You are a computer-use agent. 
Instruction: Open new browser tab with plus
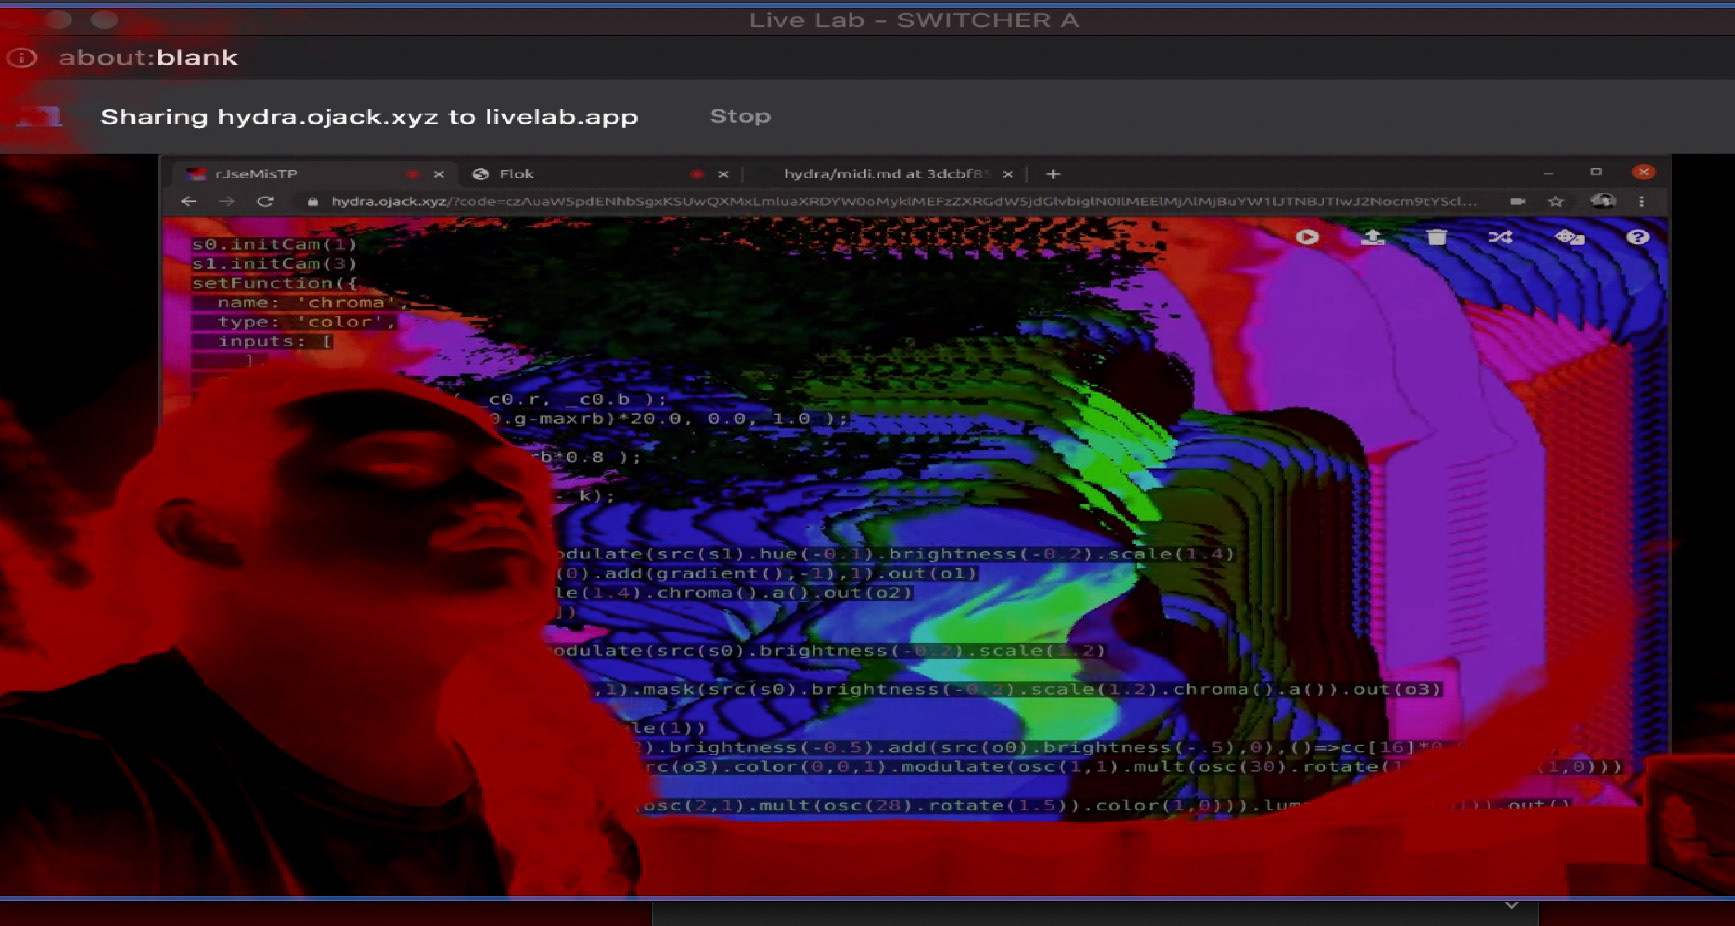click(x=1053, y=174)
